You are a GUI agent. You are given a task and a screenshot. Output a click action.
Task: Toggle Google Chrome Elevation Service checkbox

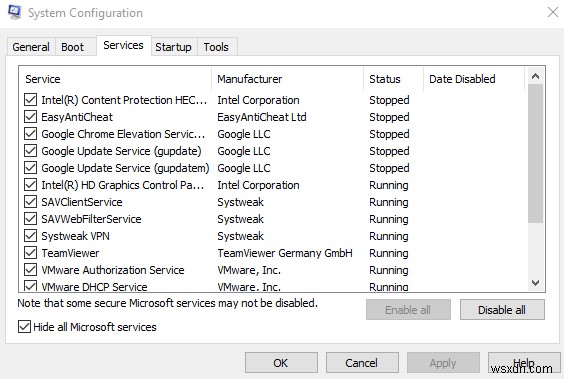tap(31, 134)
